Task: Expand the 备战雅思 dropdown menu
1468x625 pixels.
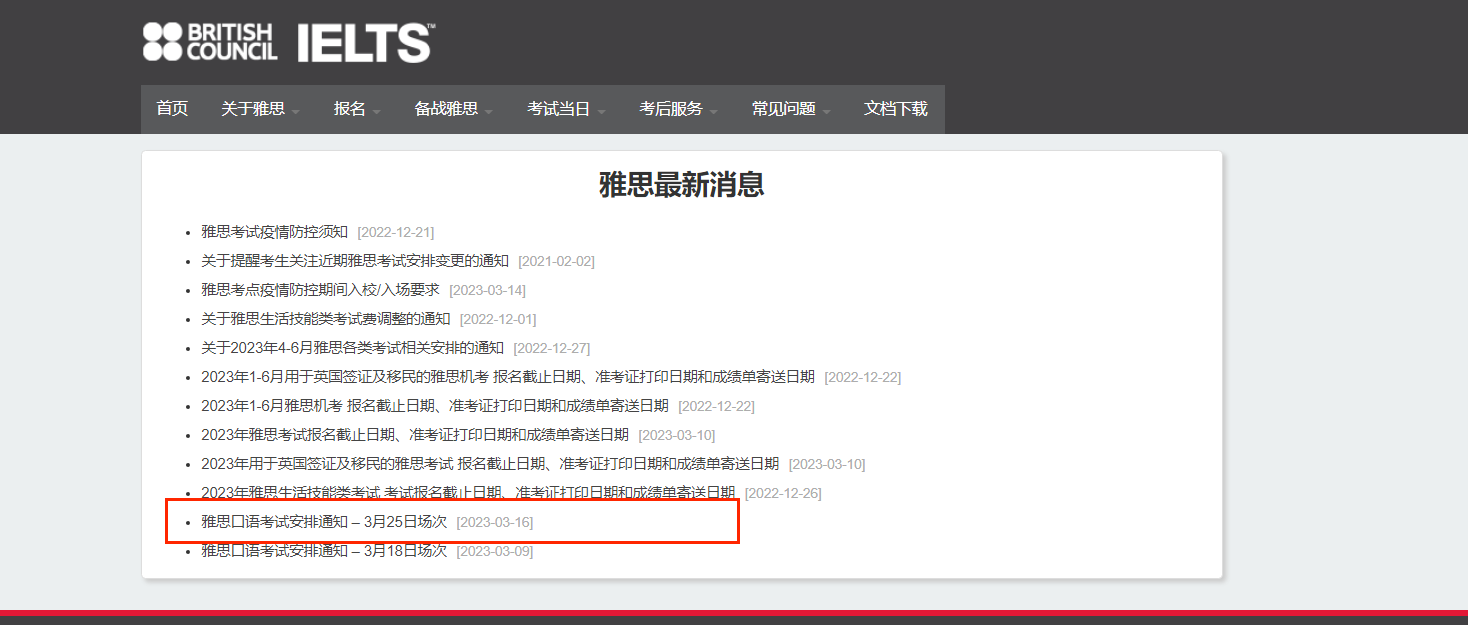Action: [x=453, y=109]
